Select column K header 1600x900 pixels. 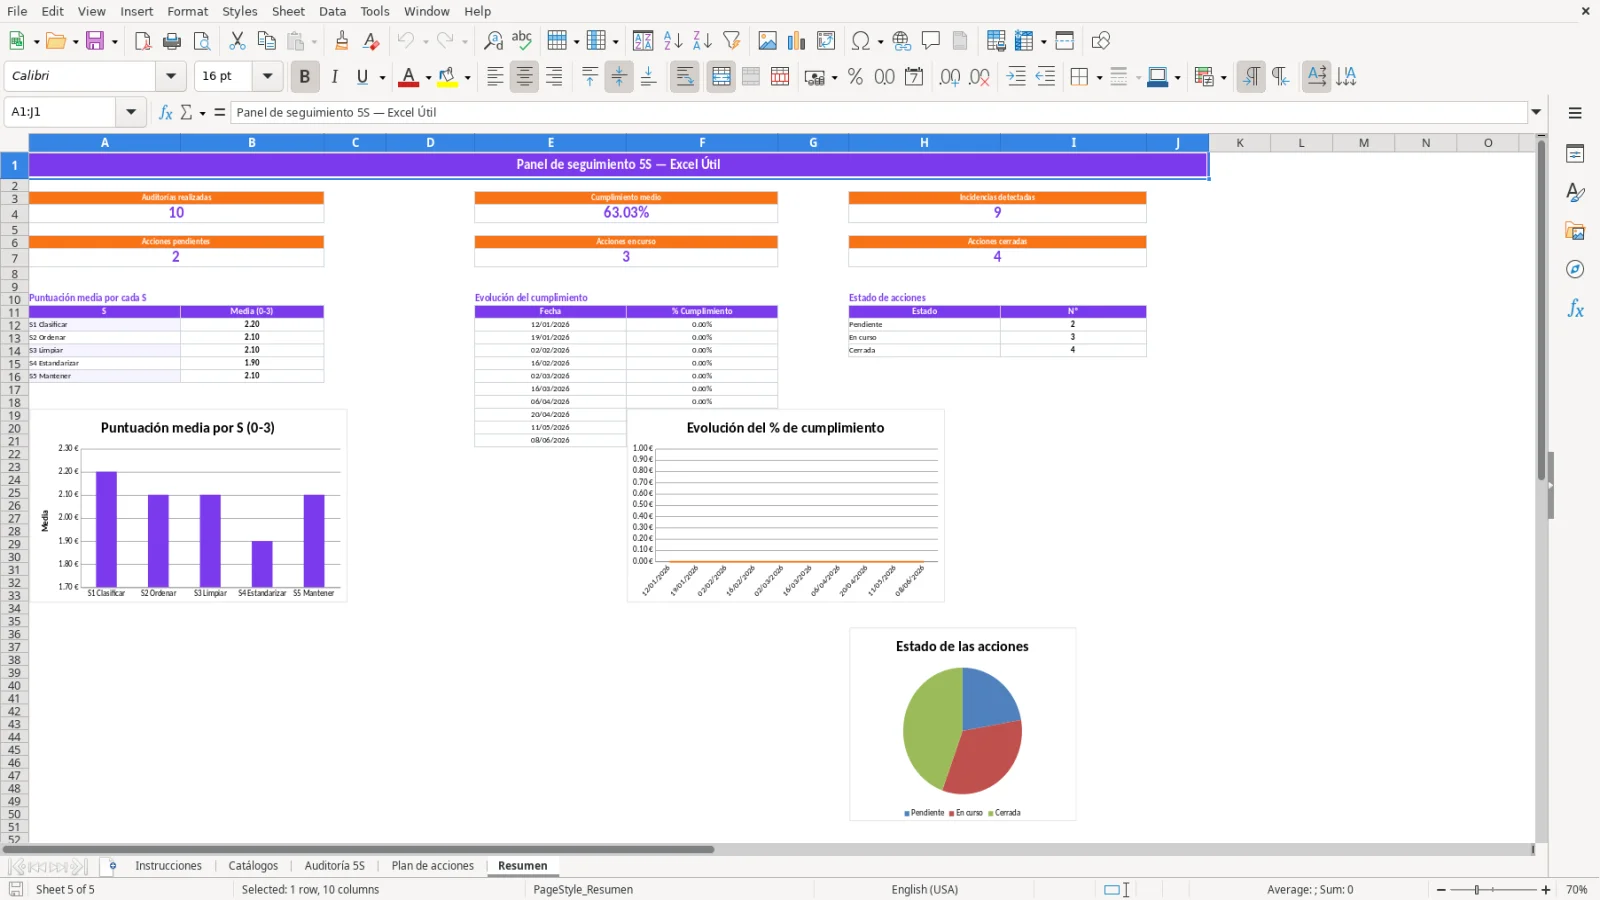pos(1240,143)
